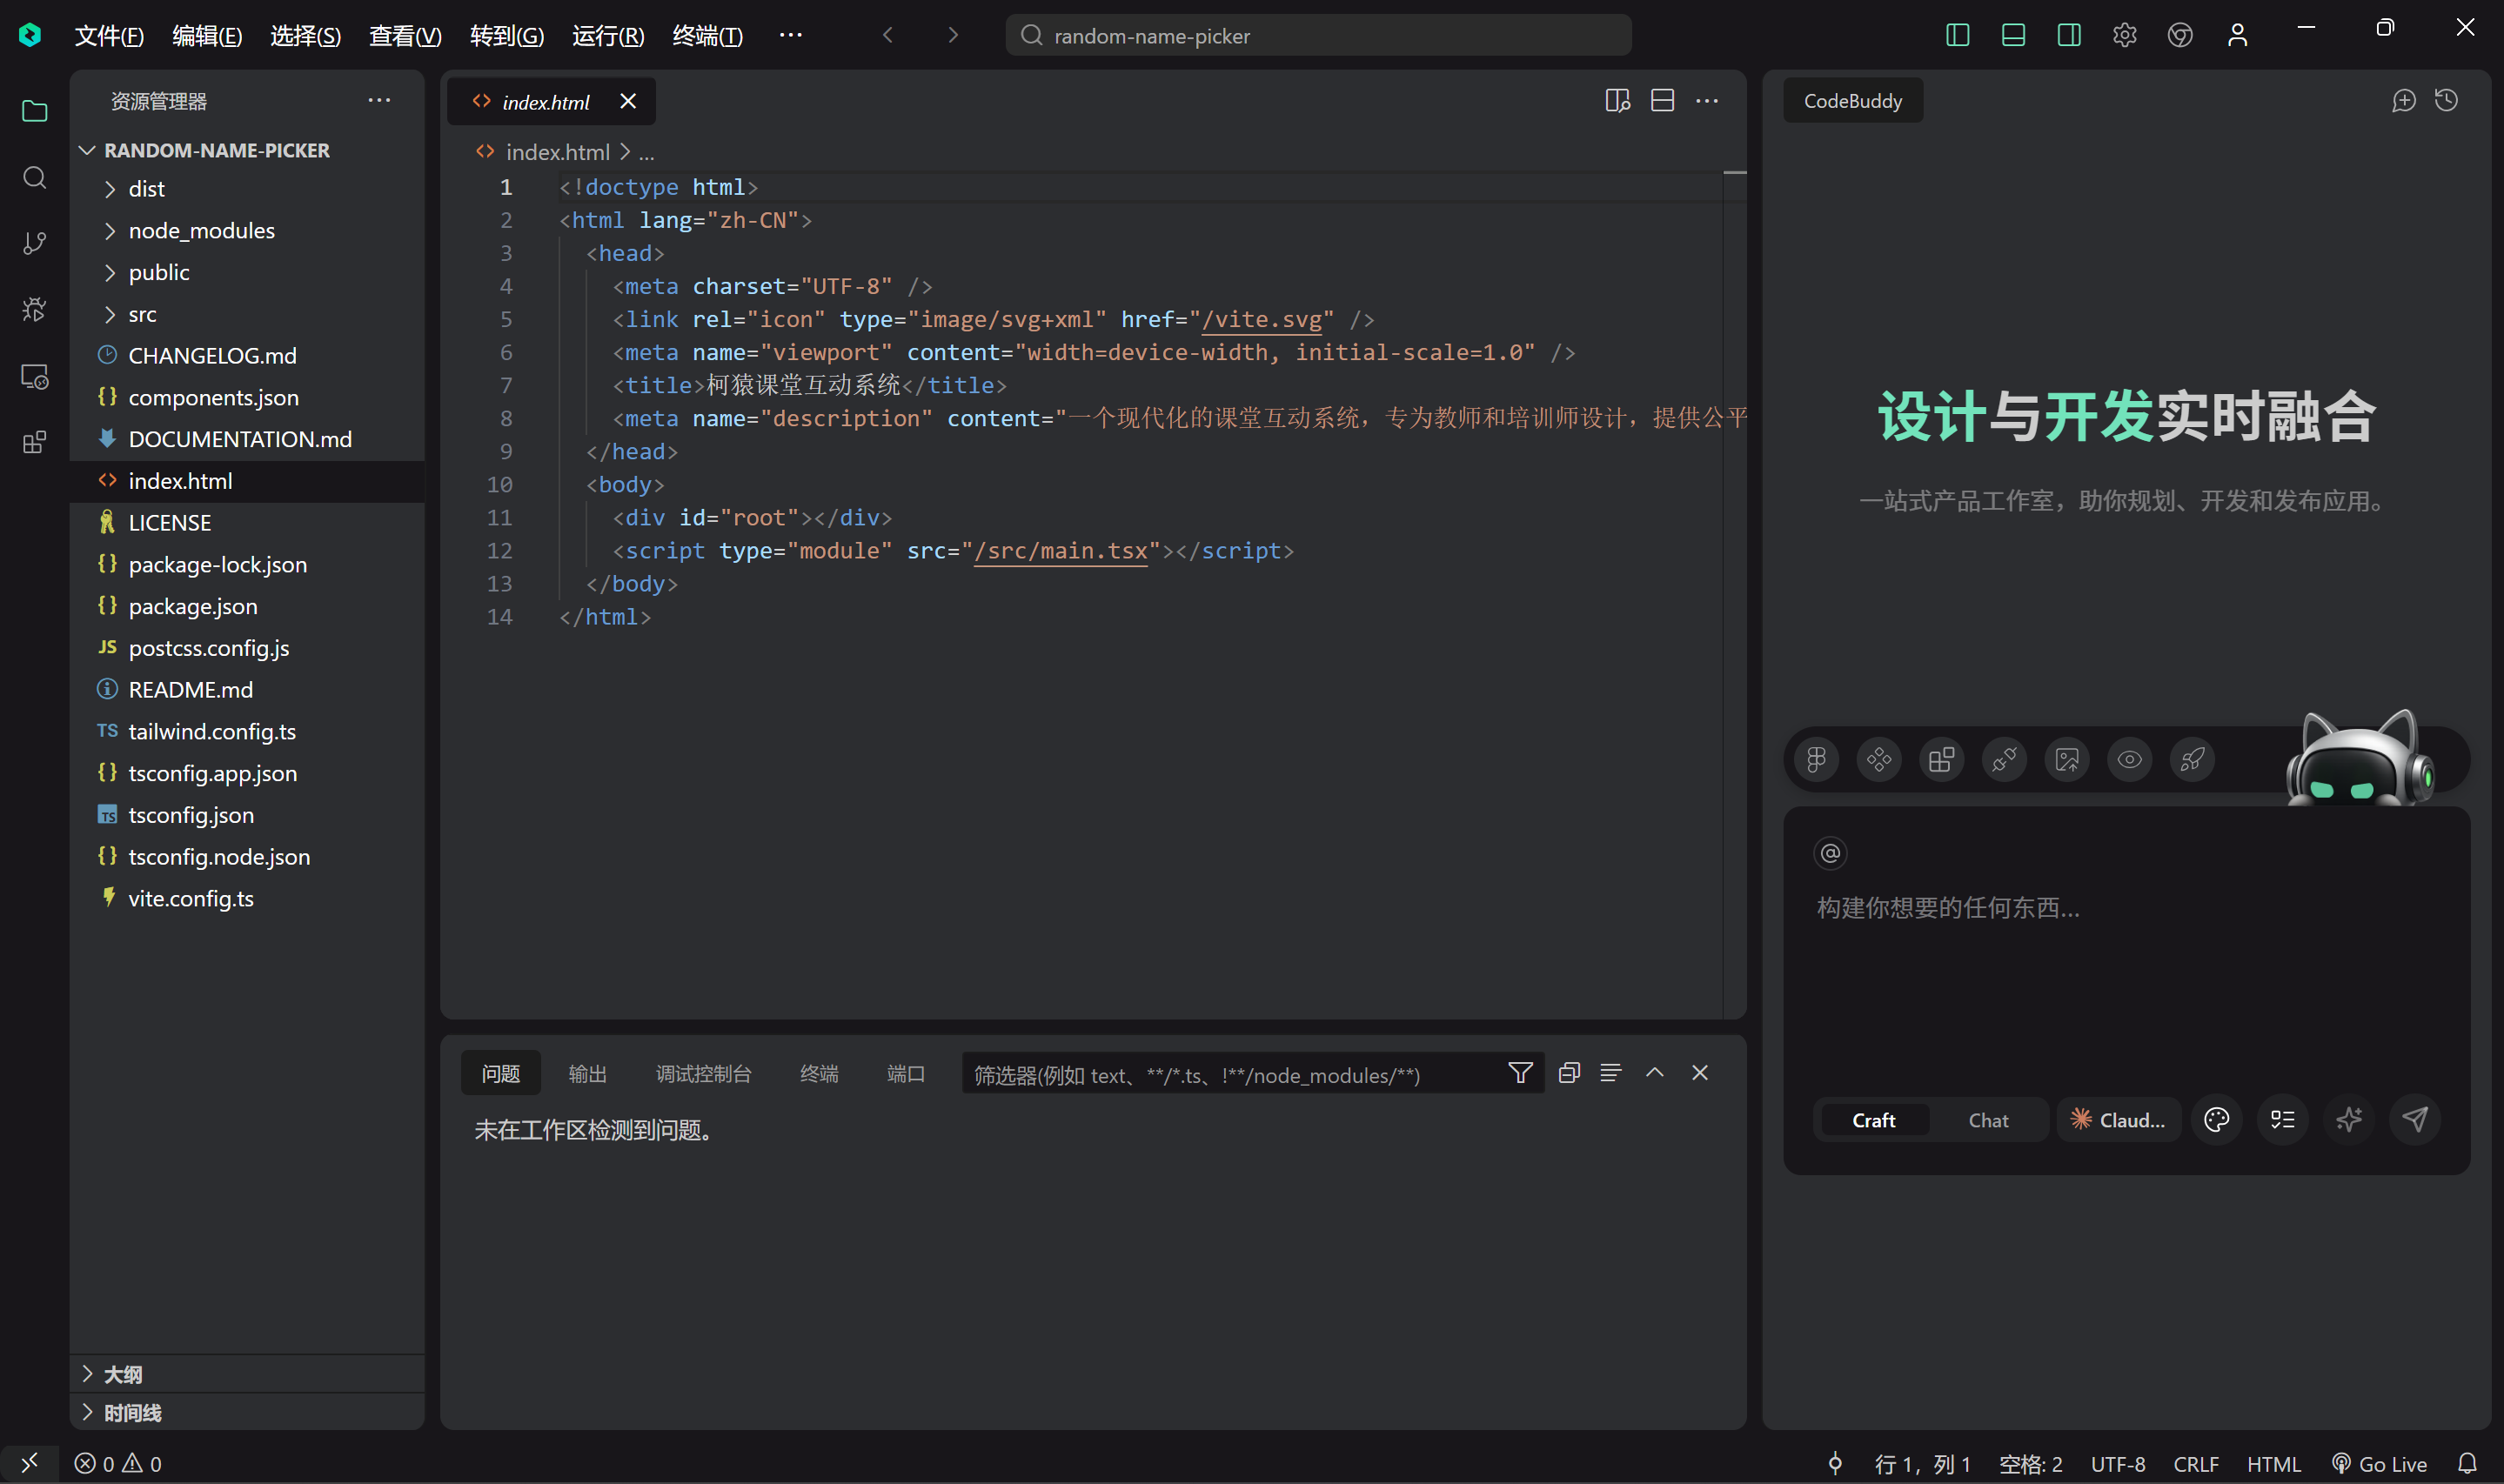Image resolution: width=2504 pixels, height=1484 pixels.
Task: Toggle the secondary sidebar layout
Action: [x=2069, y=35]
